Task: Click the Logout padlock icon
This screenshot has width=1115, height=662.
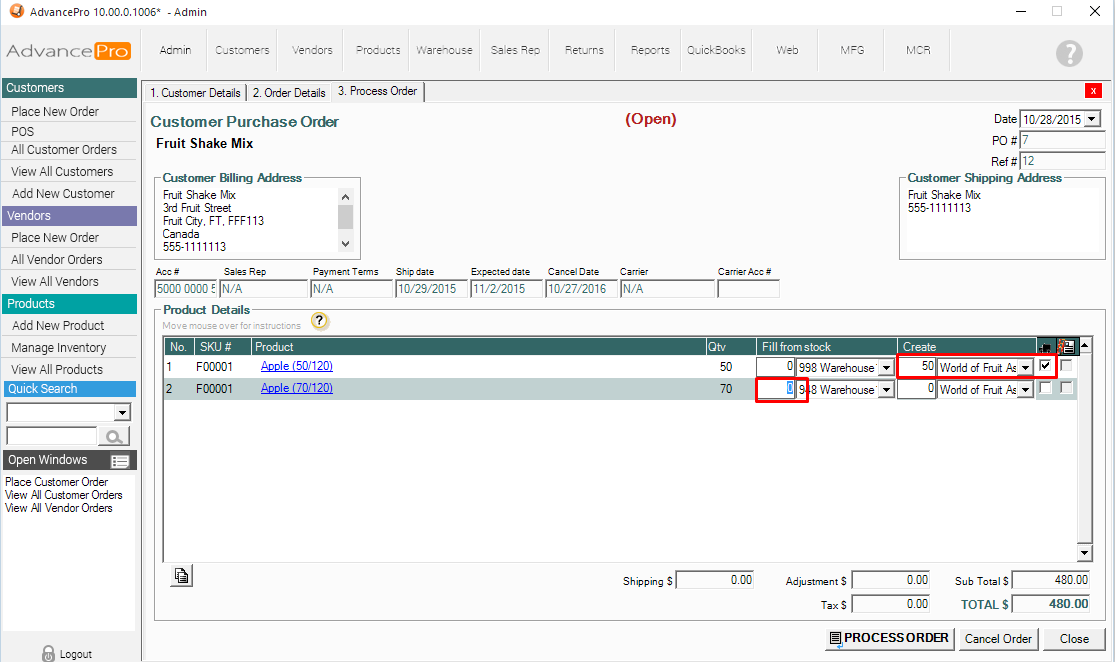Action: click(x=48, y=654)
